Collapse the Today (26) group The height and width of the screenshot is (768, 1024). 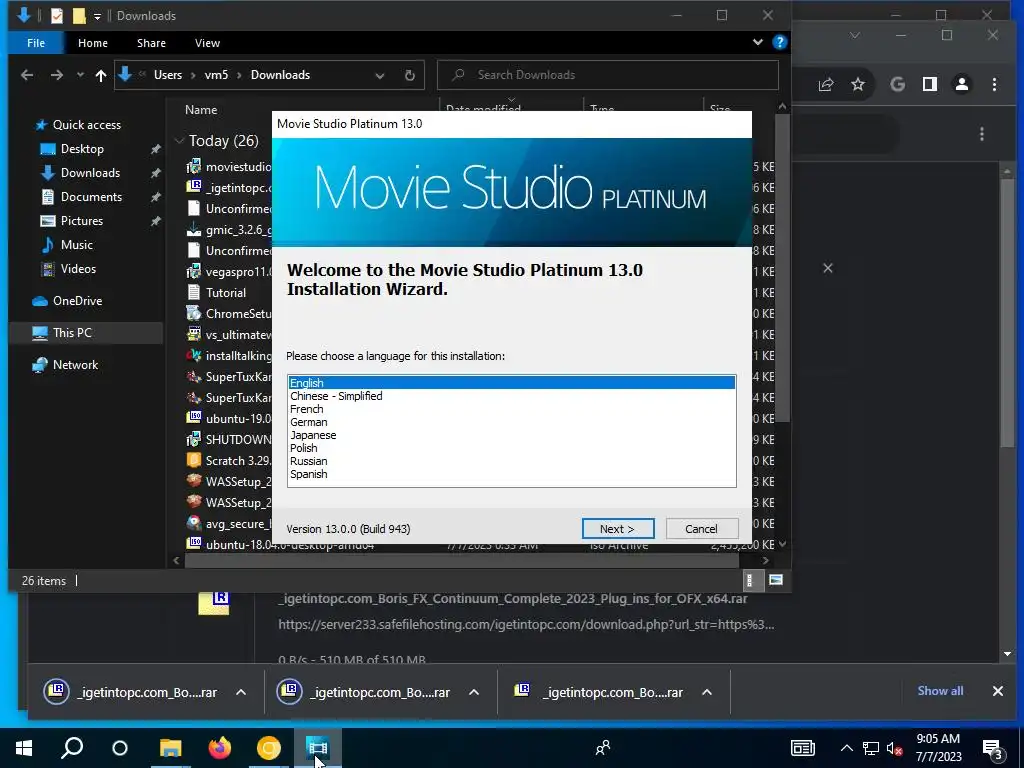[179, 141]
